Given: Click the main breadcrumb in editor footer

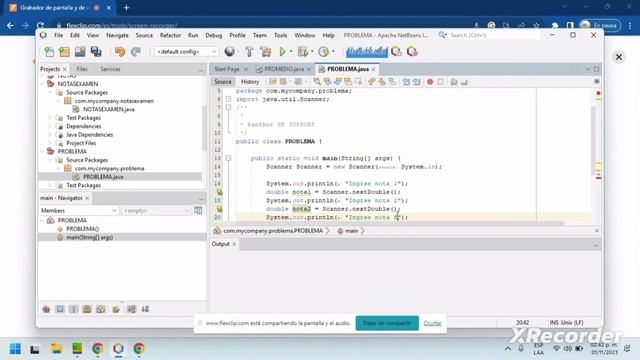Looking at the screenshot, I should [x=351, y=231].
